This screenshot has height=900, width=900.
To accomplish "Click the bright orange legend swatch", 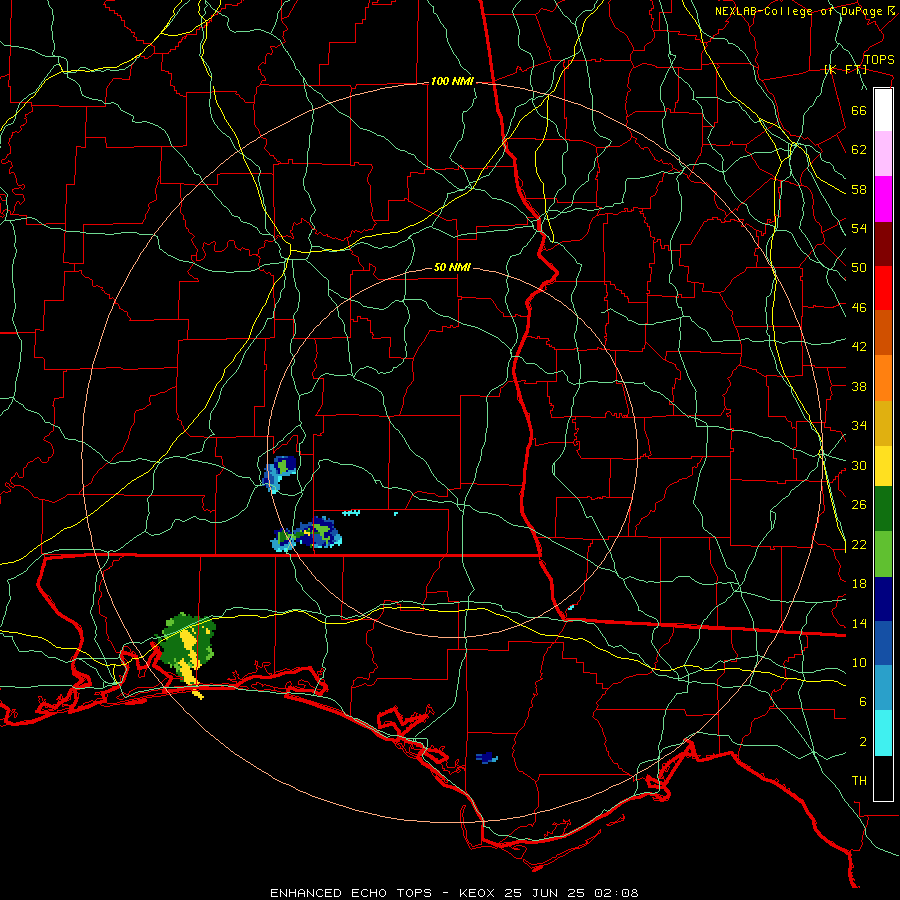I will 883,378.
